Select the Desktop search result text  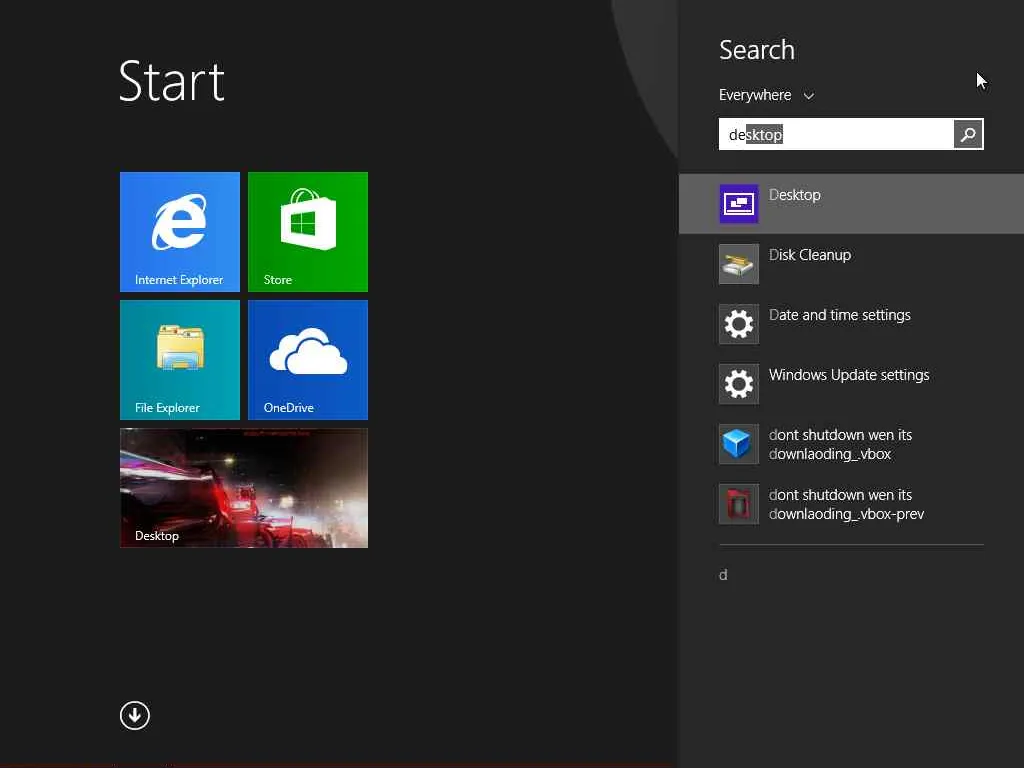click(x=794, y=195)
